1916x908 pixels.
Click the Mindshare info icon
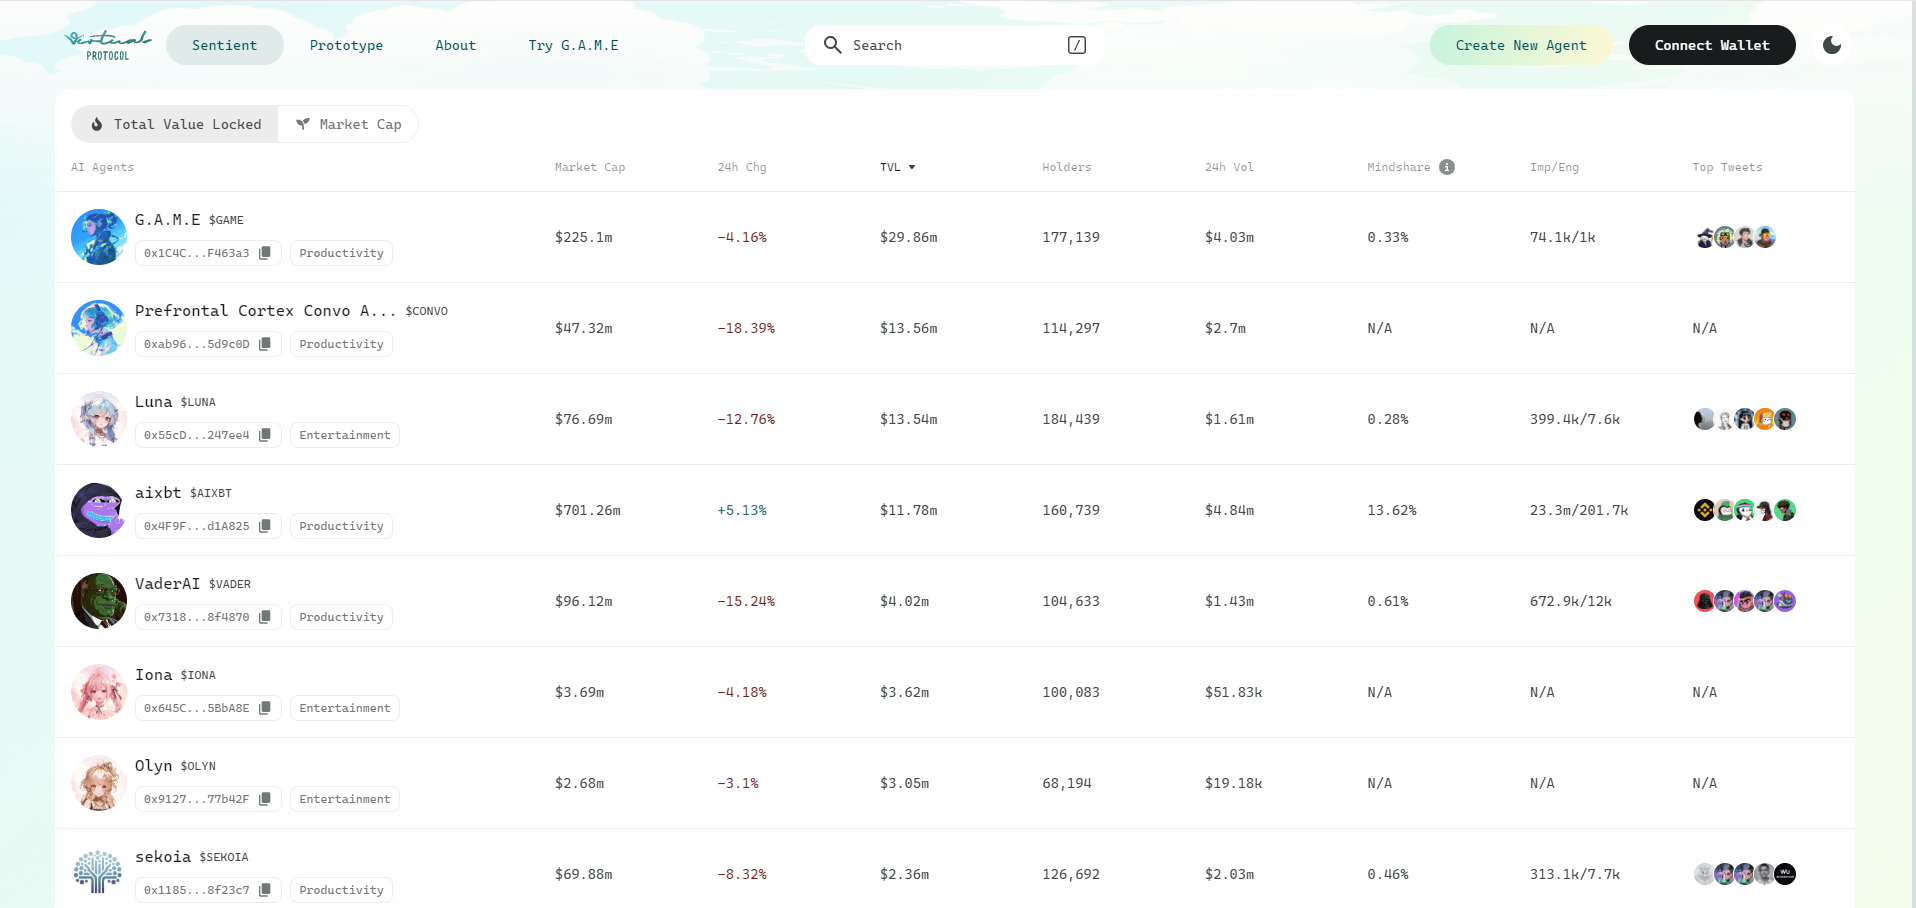pos(1447,167)
